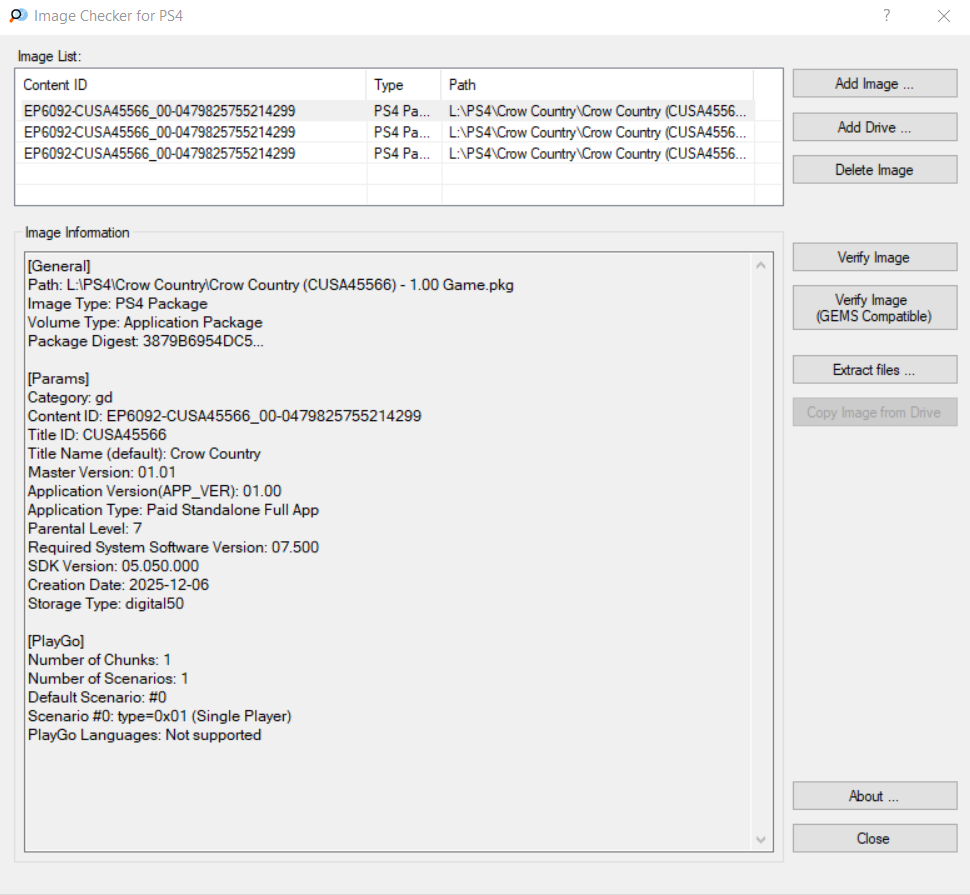The height and width of the screenshot is (895, 970).
Task: Click the scroll up arrow in Image Information
Action: click(x=761, y=266)
